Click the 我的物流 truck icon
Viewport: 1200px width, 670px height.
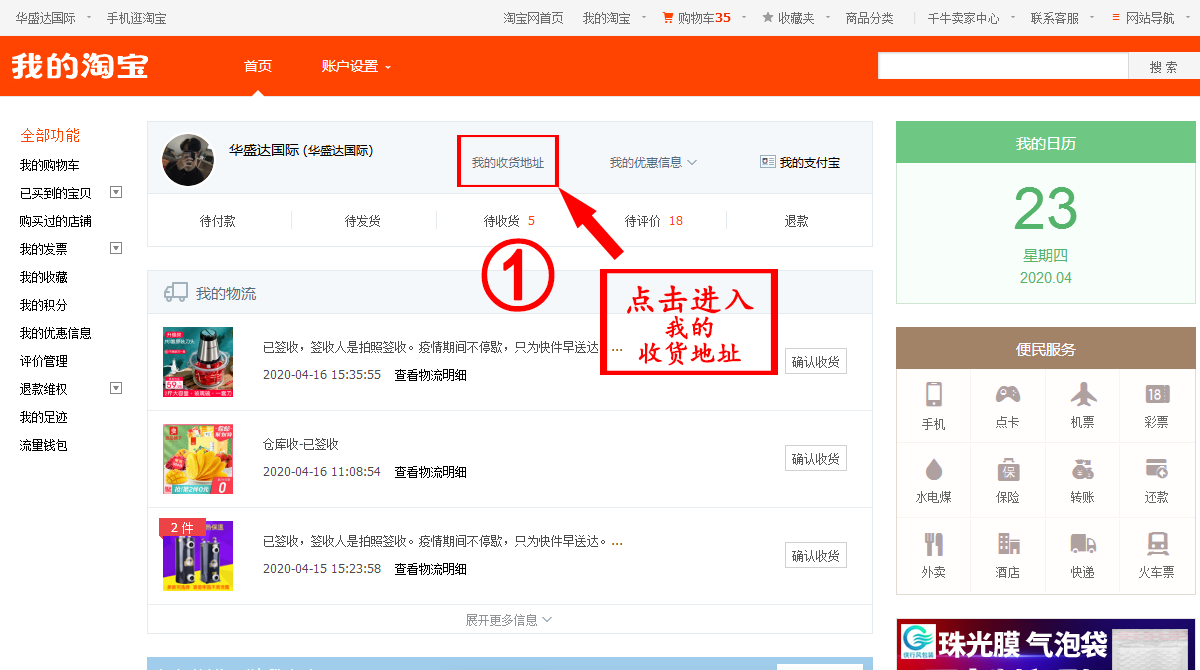click(176, 292)
